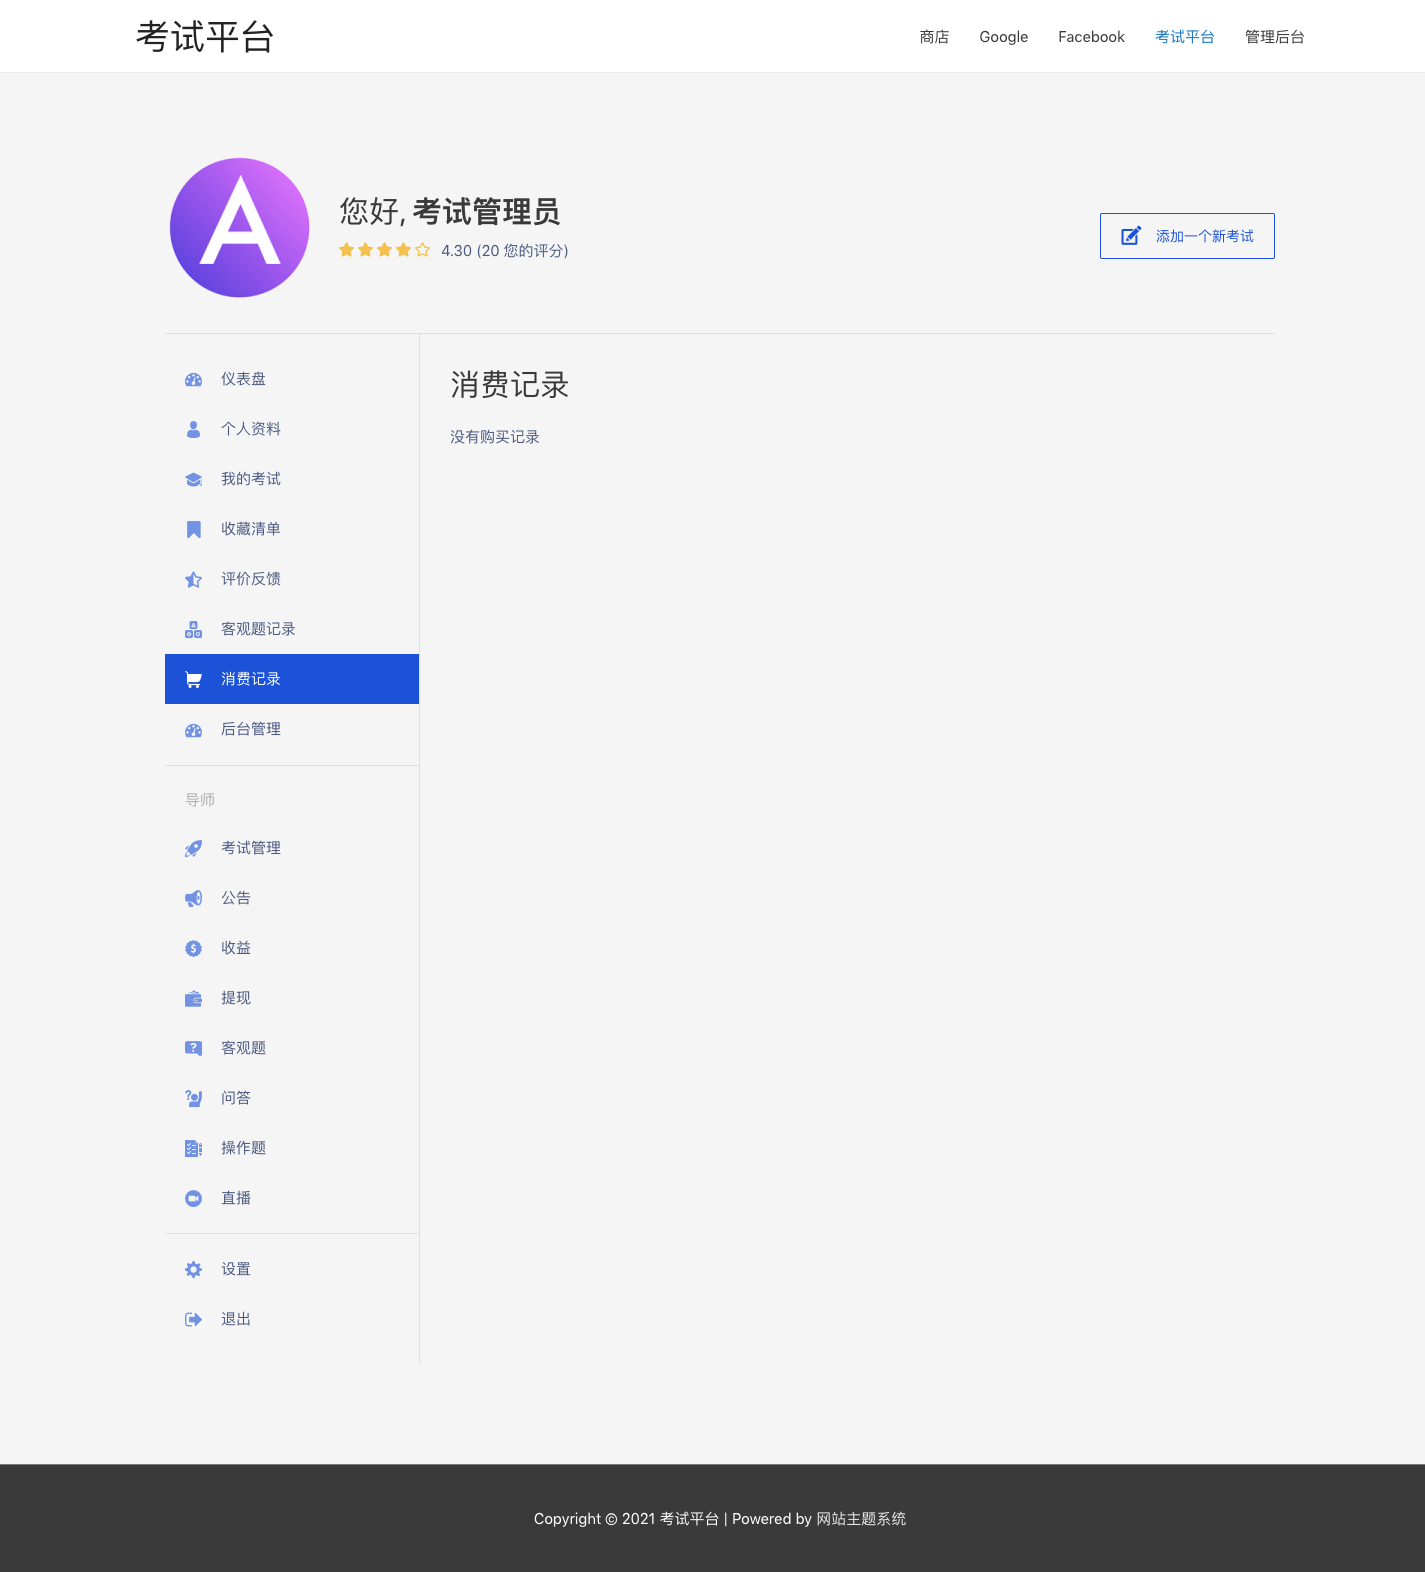Click the 收藏清单 bookmark icon
The width and height of the screenshot is (1425, 1572).
tap(194, 530)
